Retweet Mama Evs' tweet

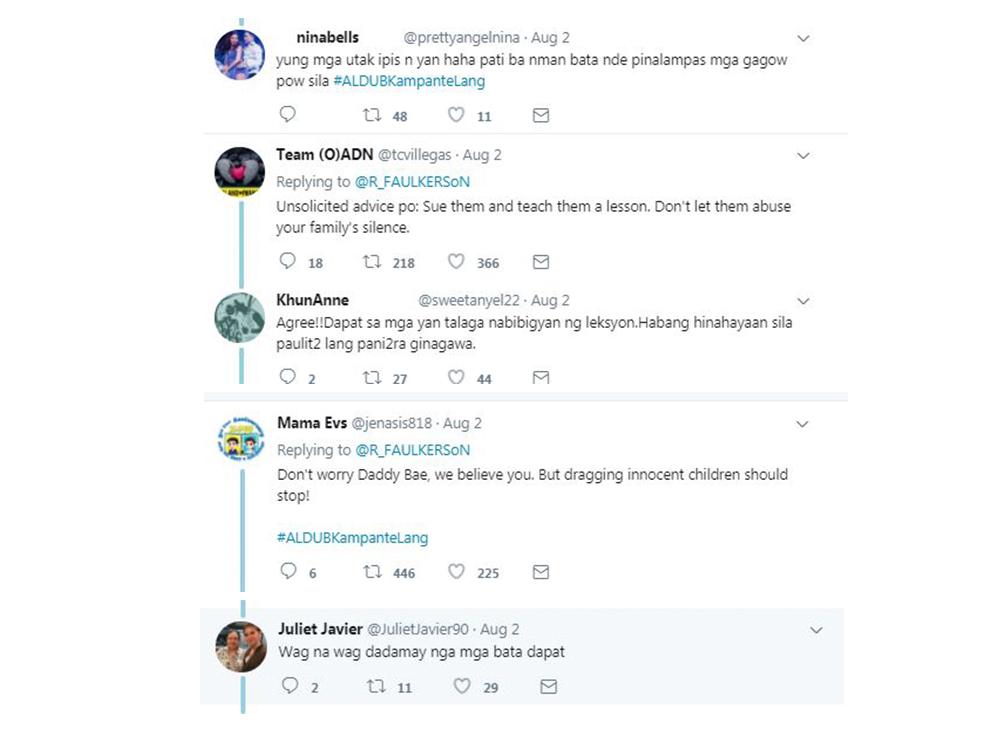point(372,572)
